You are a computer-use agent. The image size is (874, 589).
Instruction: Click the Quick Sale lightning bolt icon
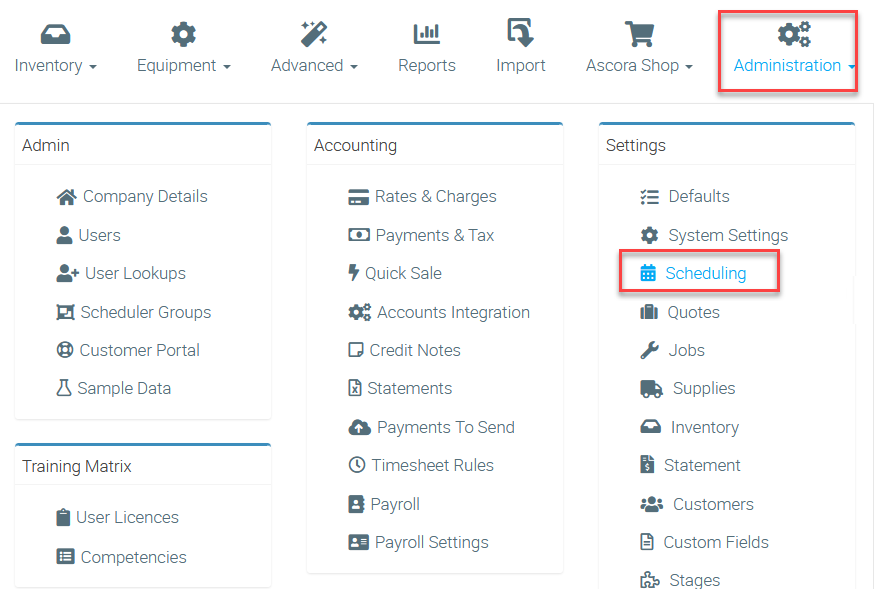pyautogui.click(x=353, y=272)
